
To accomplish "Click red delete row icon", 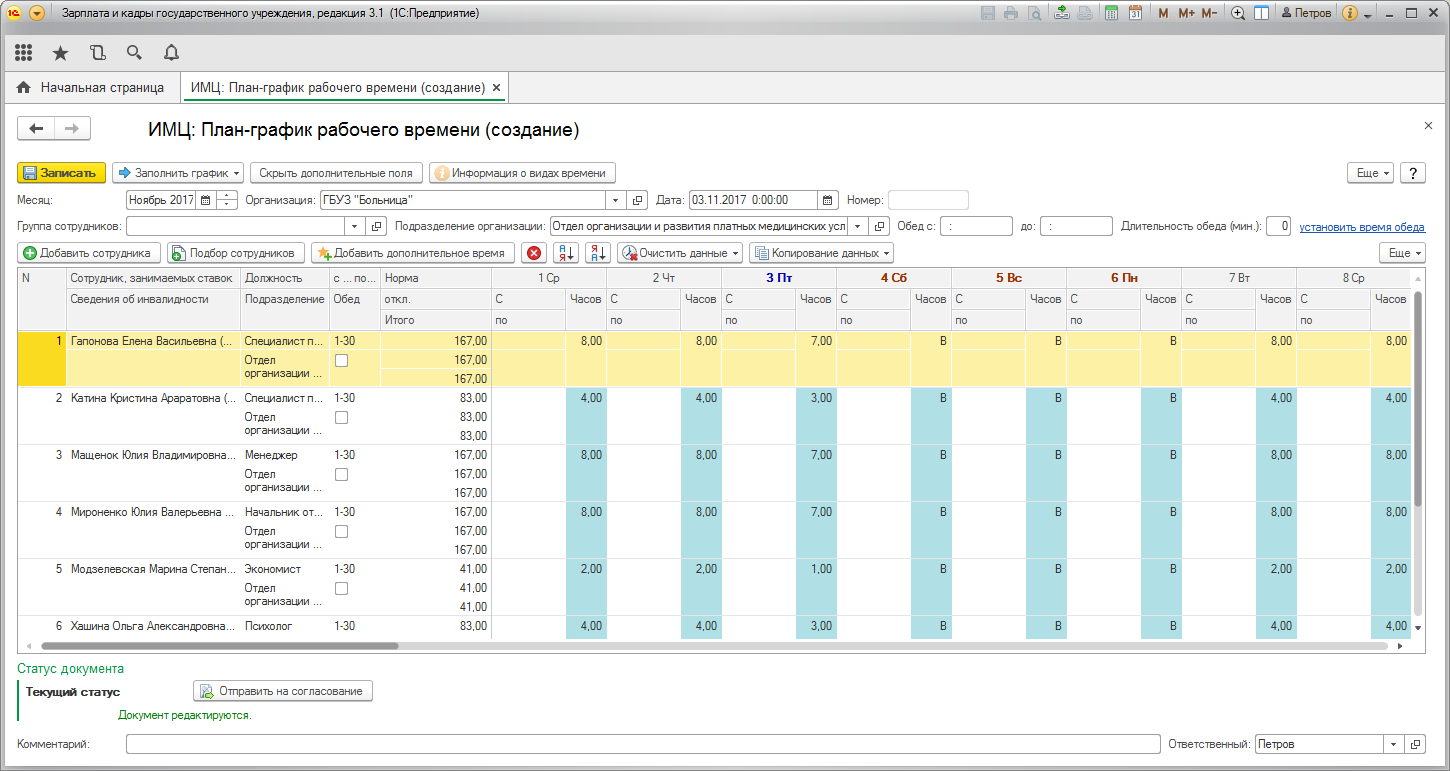I will click(535, 253).
